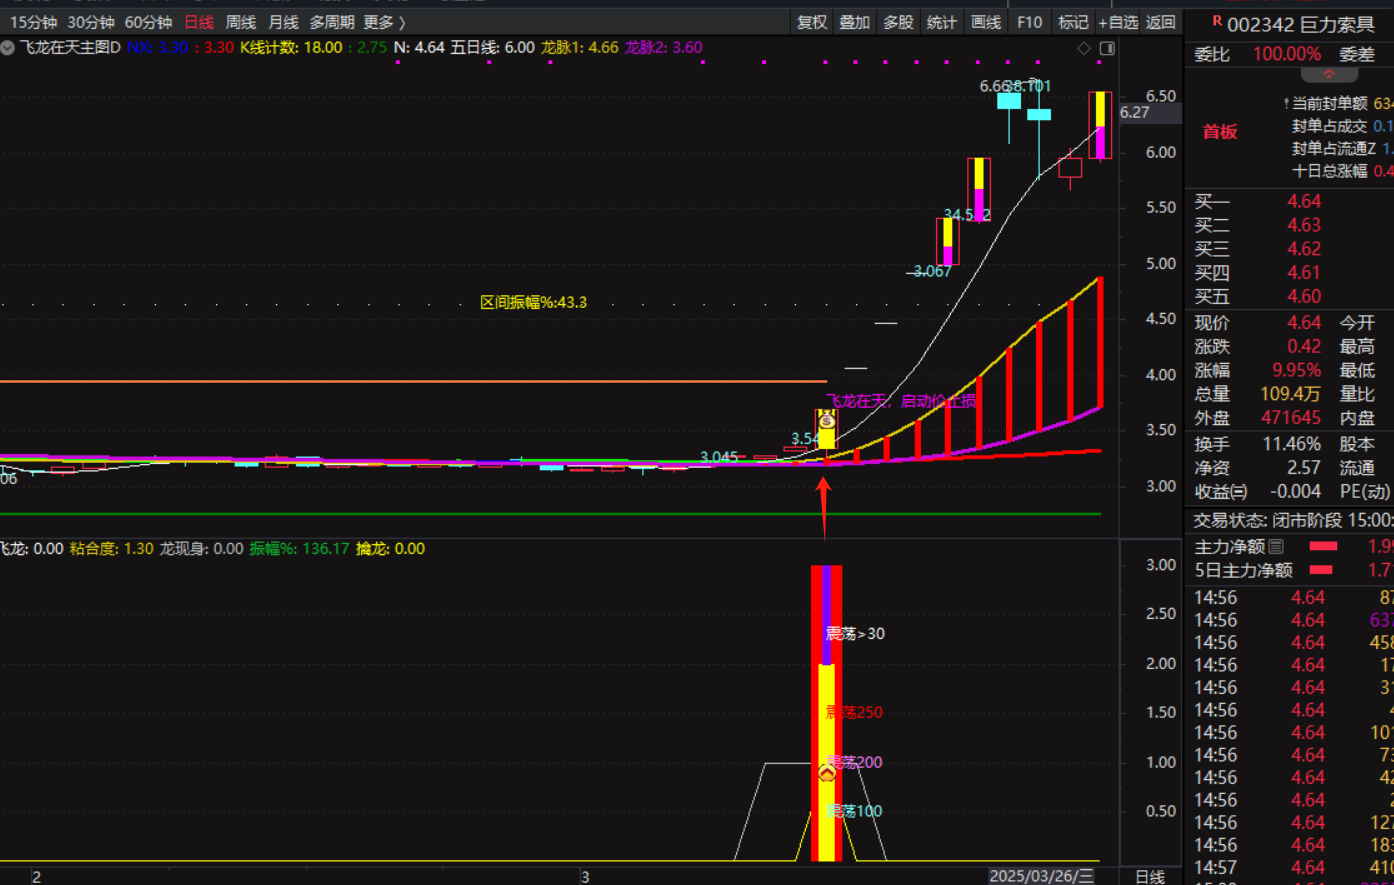Click the money bag marker on the candlestick
Image resolution: width=1394 pixels, height=885 pixels.
827,421
